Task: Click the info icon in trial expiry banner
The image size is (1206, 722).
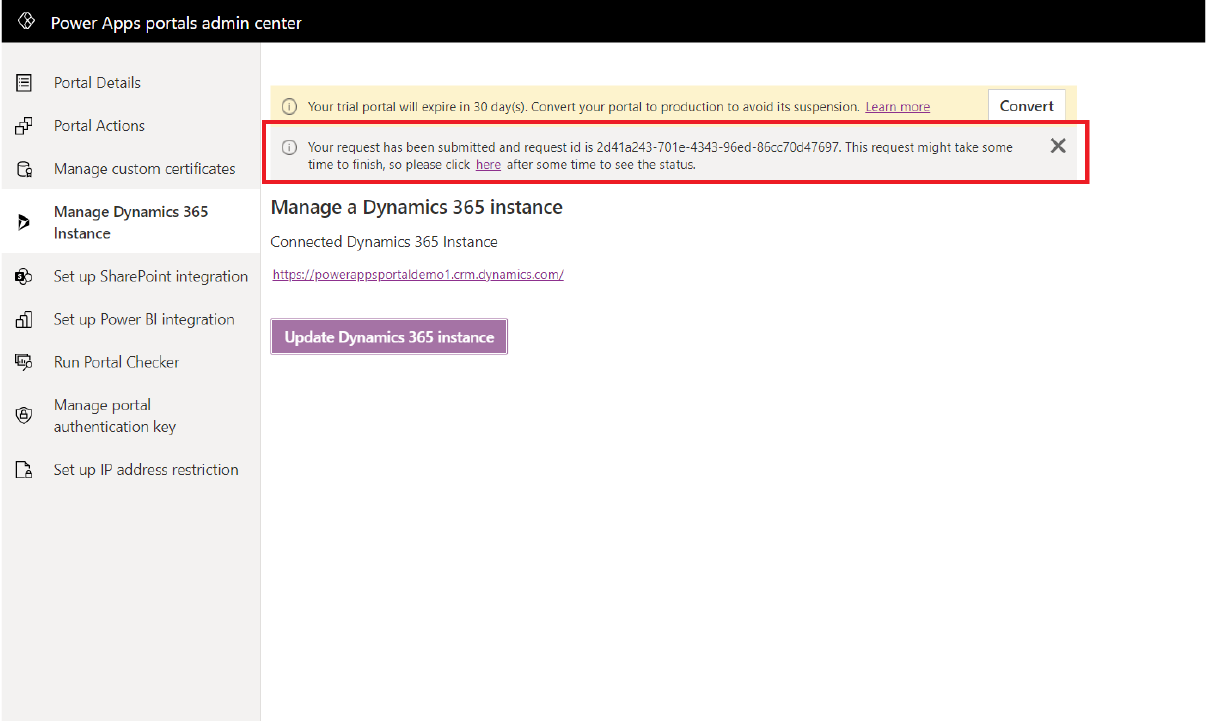Action: [289, 106]
